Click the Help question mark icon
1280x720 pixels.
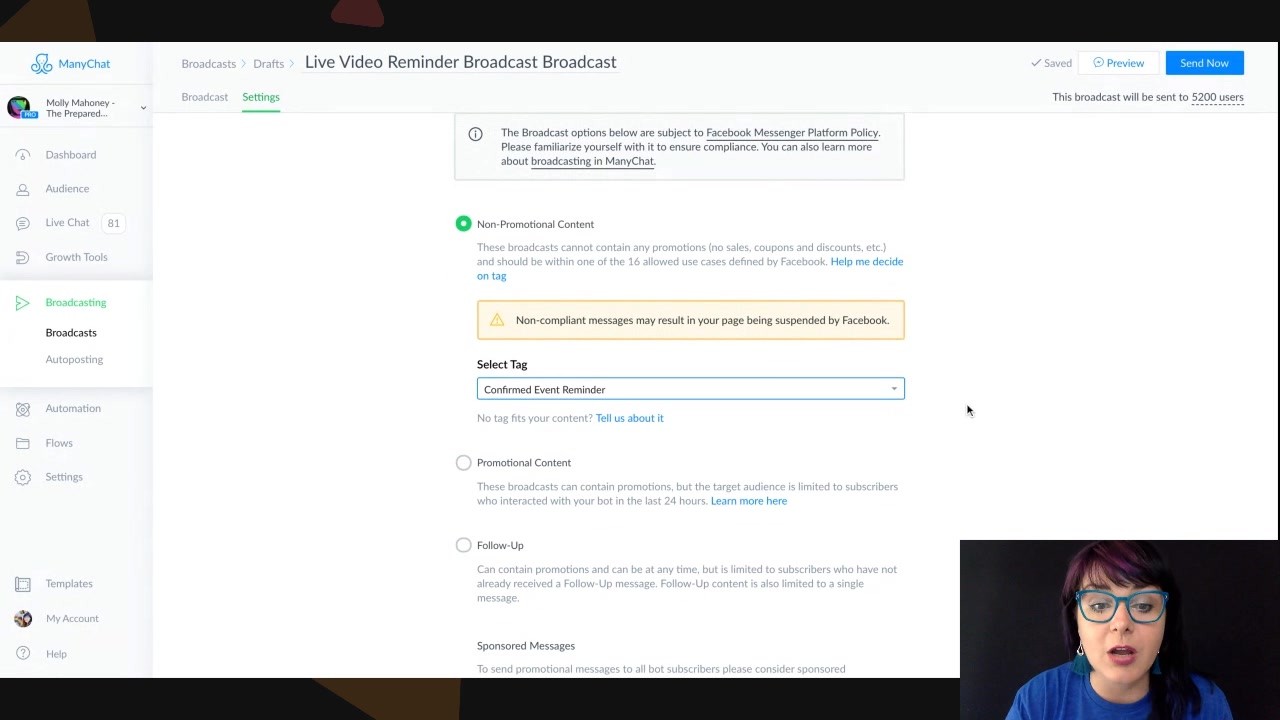click(22, 654)
